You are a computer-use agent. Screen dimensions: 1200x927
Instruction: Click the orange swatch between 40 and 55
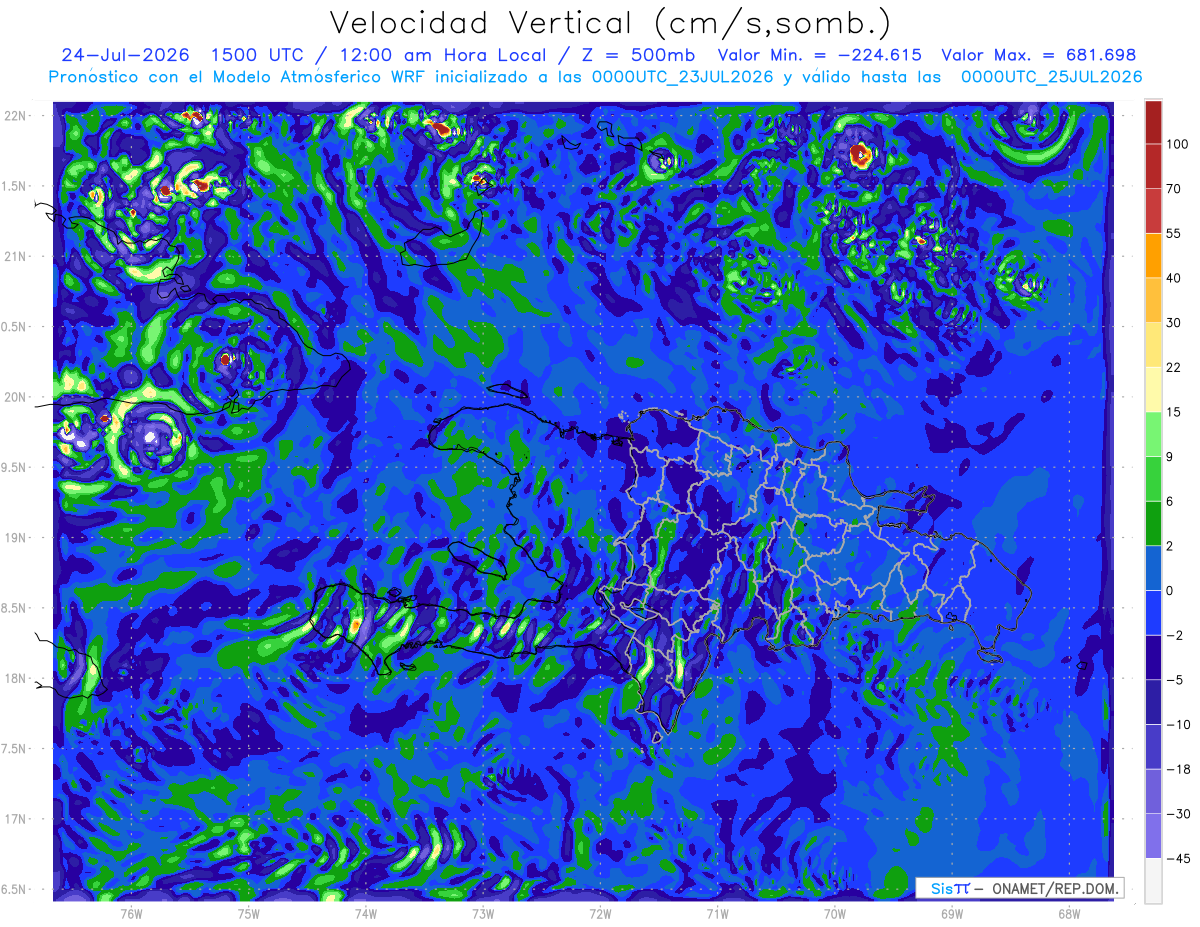1153,255
